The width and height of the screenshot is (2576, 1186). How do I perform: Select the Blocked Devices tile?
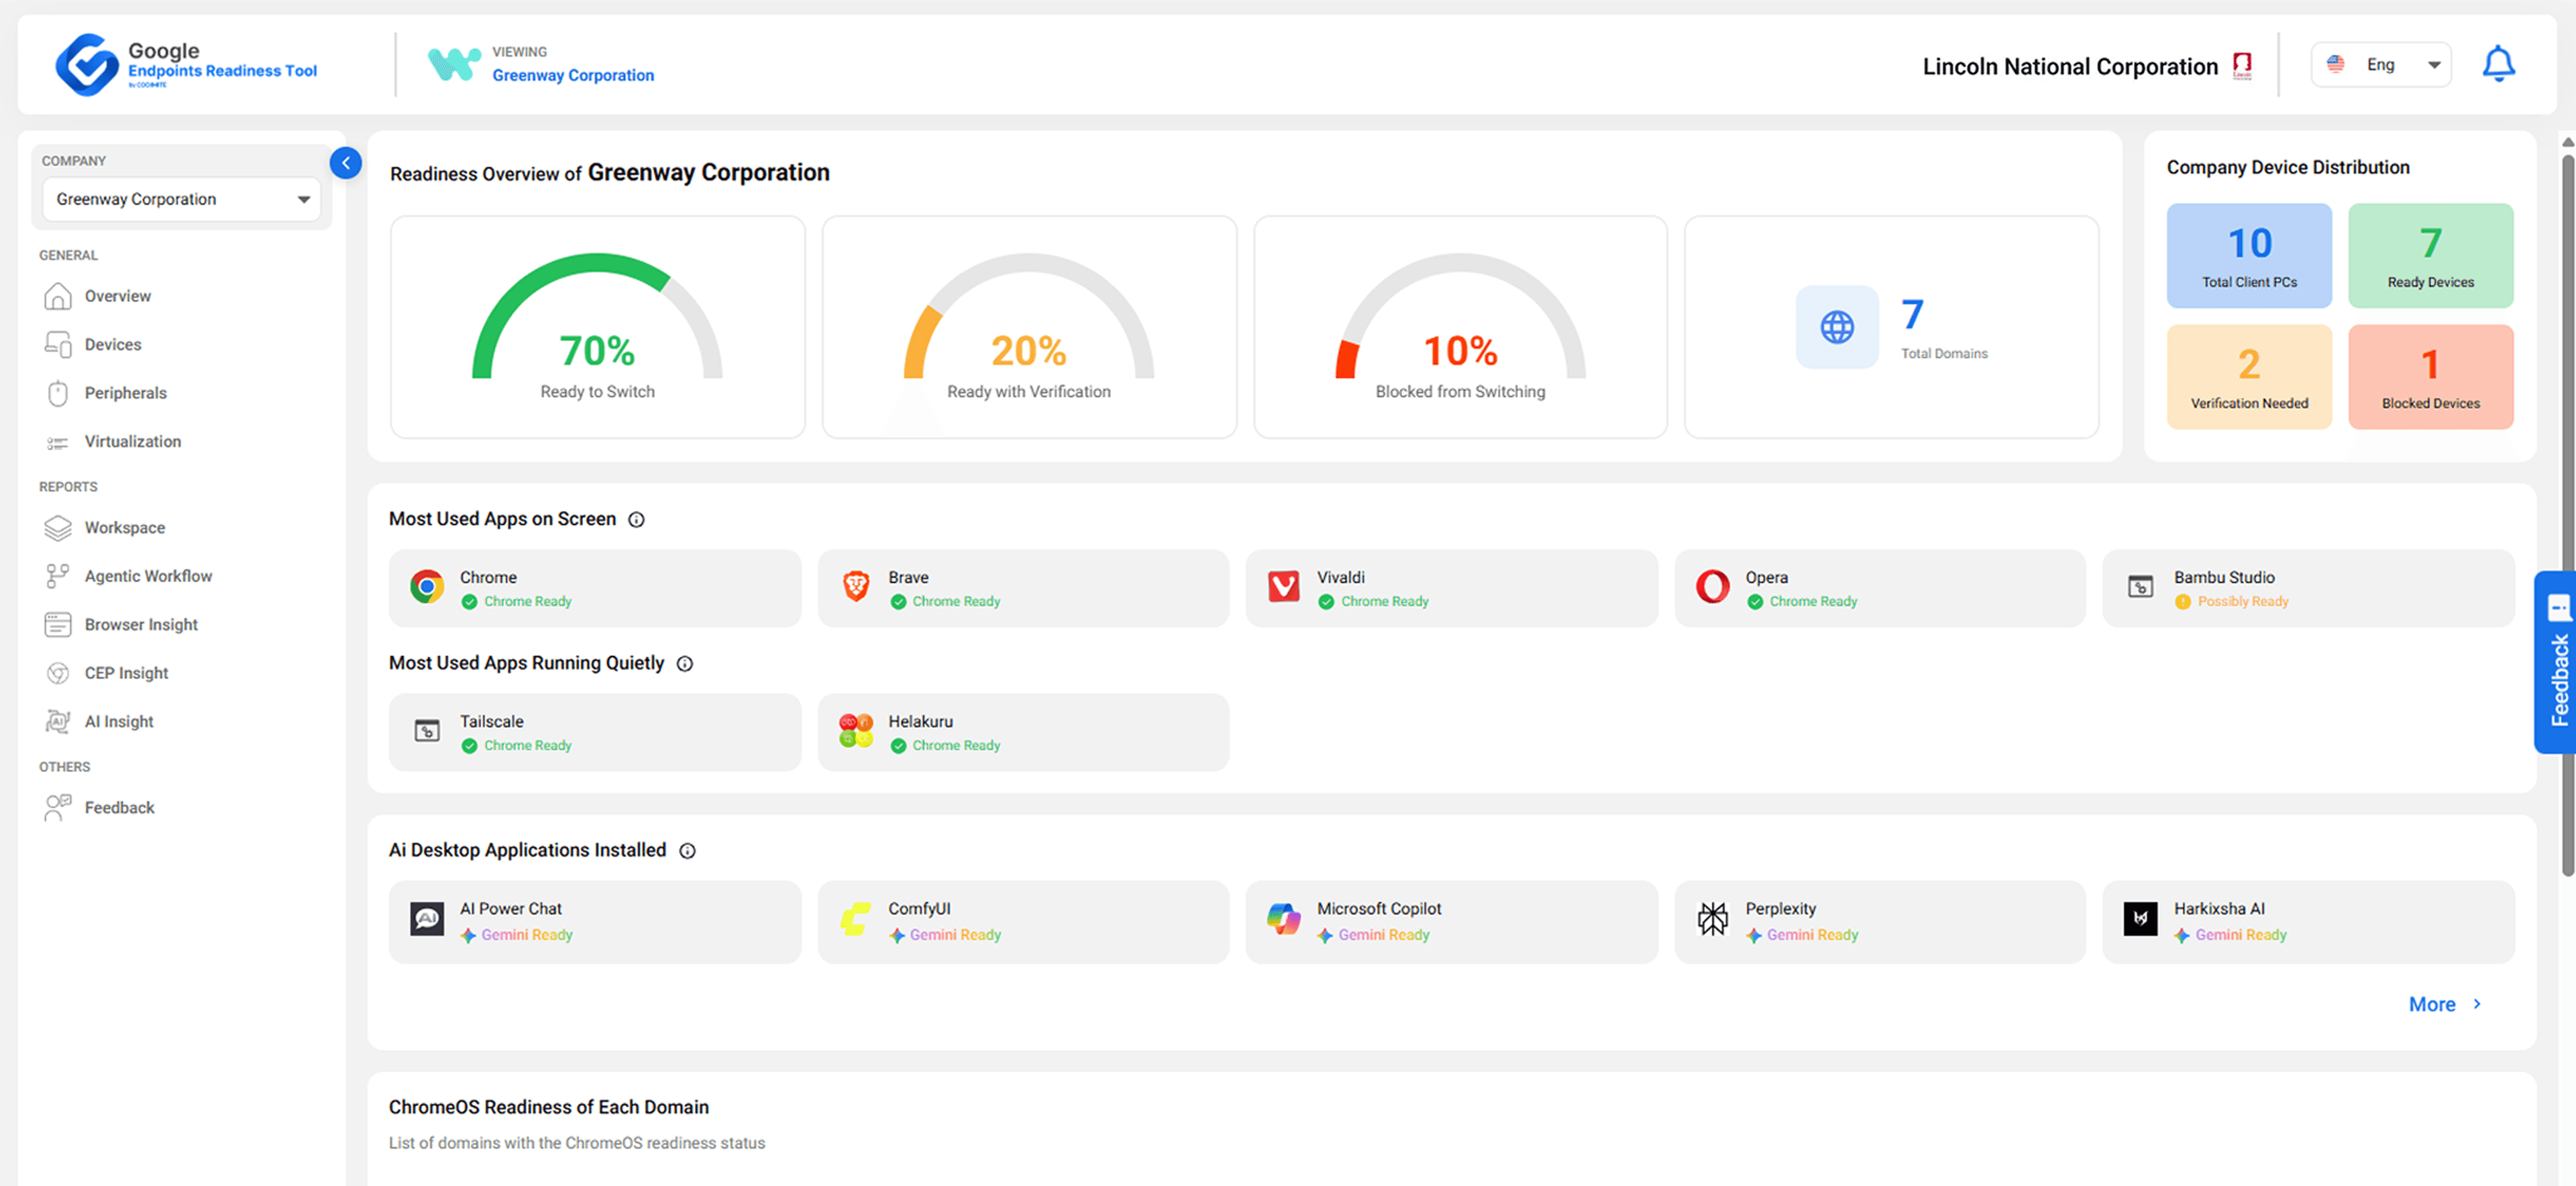coord(2431,377)
